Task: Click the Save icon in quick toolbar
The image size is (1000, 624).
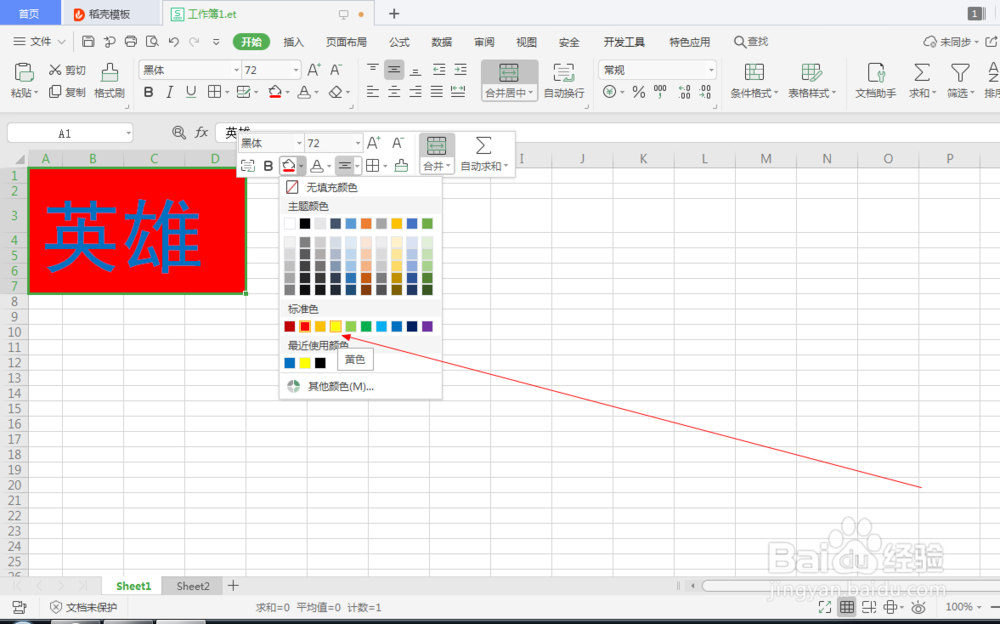Action: (x=89, y=41)
